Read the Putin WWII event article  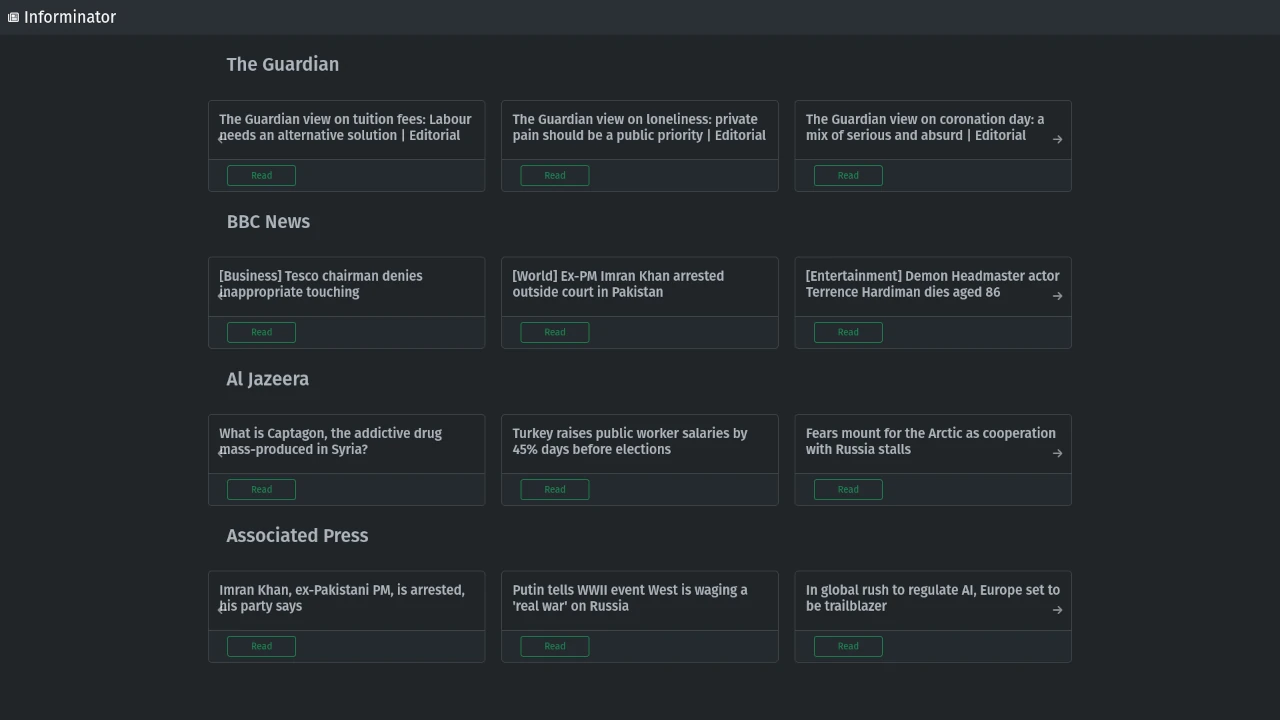(555, 646)
